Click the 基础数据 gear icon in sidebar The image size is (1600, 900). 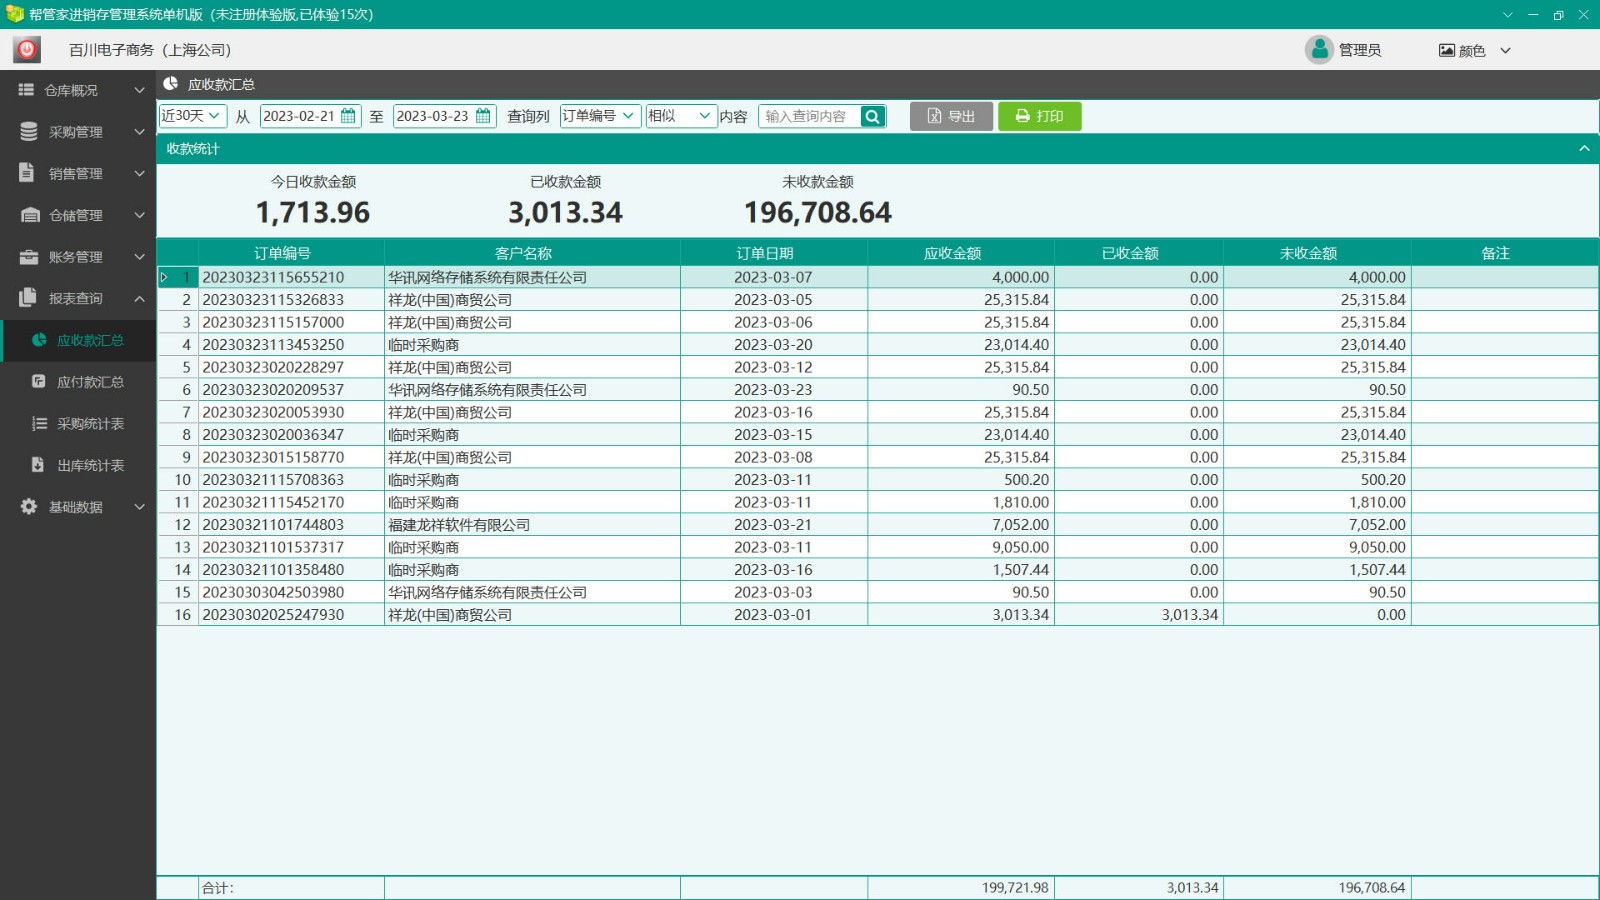[29, 507]
